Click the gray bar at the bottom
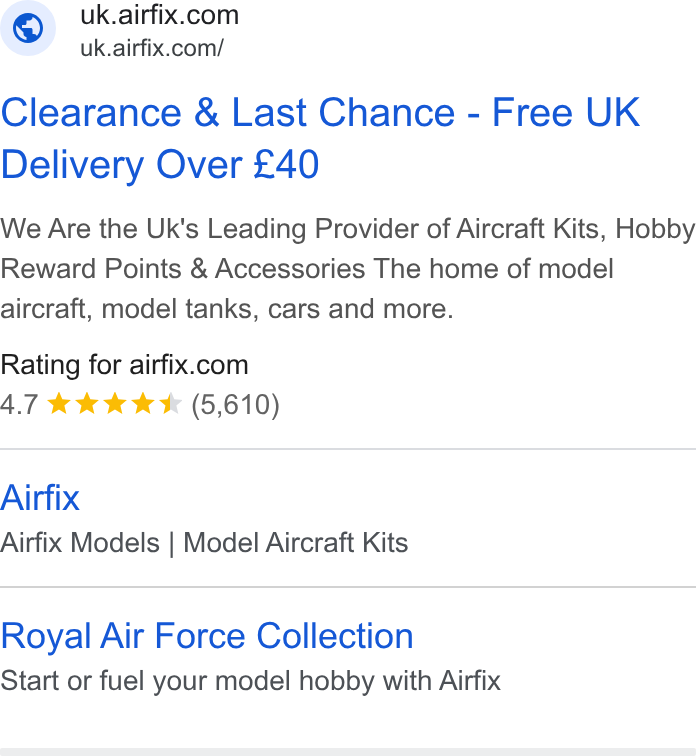Screen dimensions: 696x756 point(348,752)
